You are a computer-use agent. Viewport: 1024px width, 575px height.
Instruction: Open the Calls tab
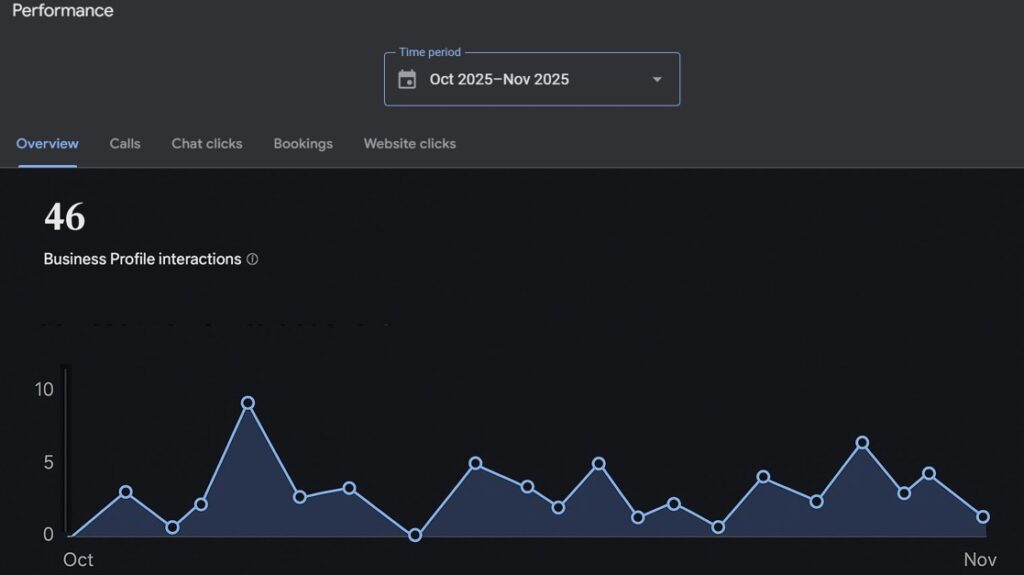pyautogui.click(x=125, y=144)
